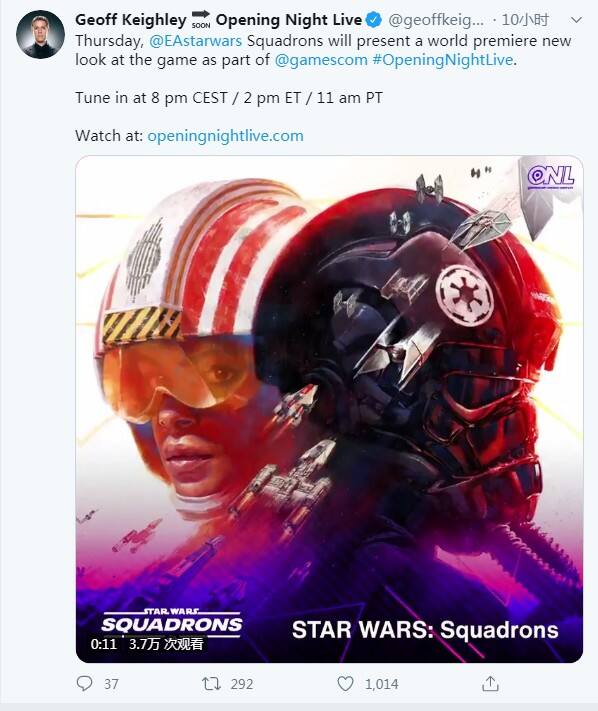This screenshot has width=598, height=711.
Task: Click the retweet arrows icon
Action: [x=211, y=683]
